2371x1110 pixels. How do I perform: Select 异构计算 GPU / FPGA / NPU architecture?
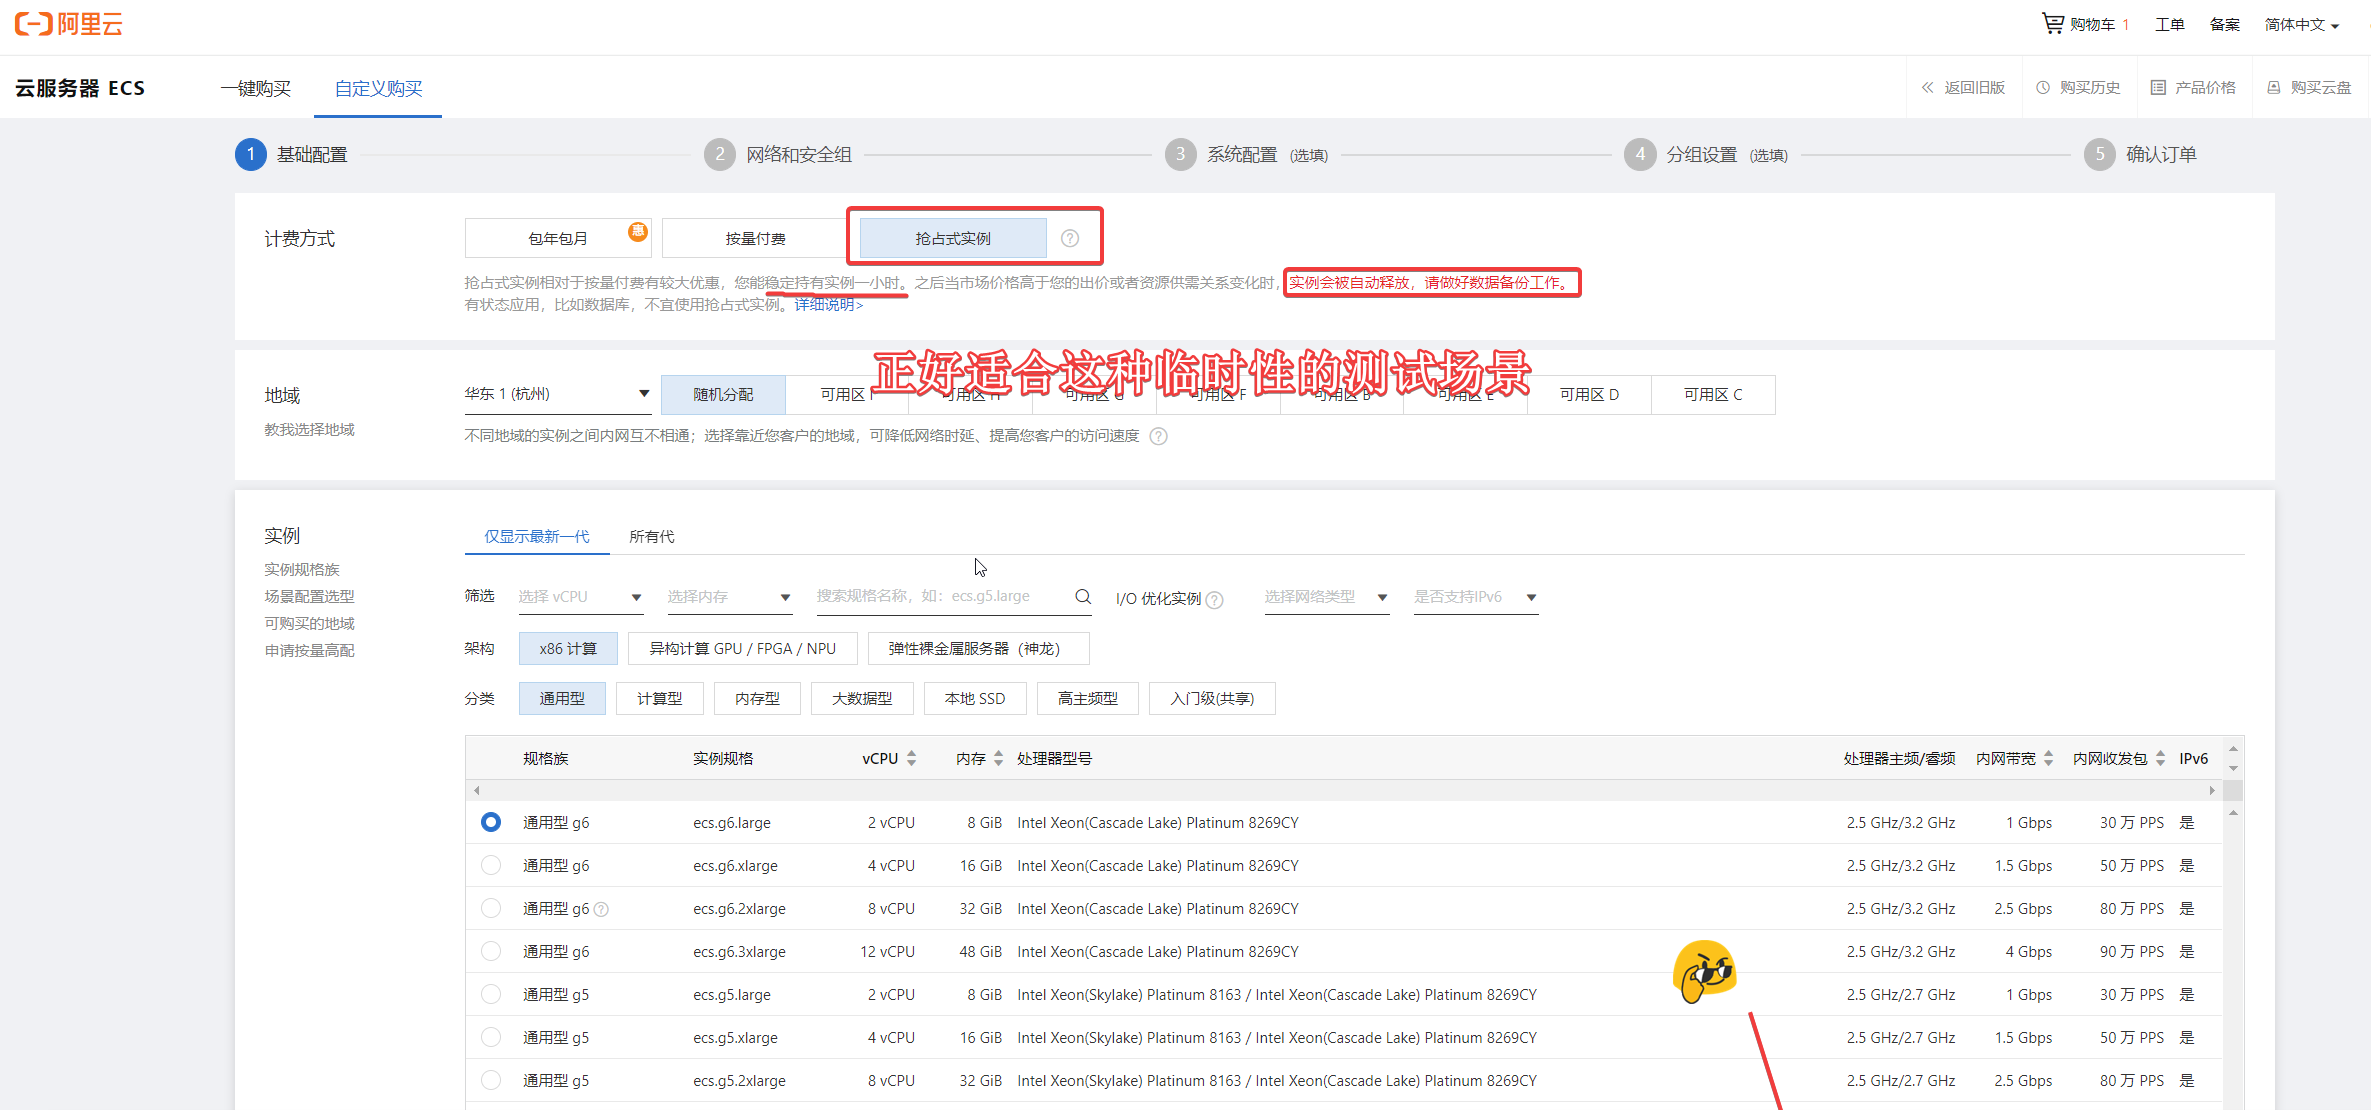(x=743, y=649)
